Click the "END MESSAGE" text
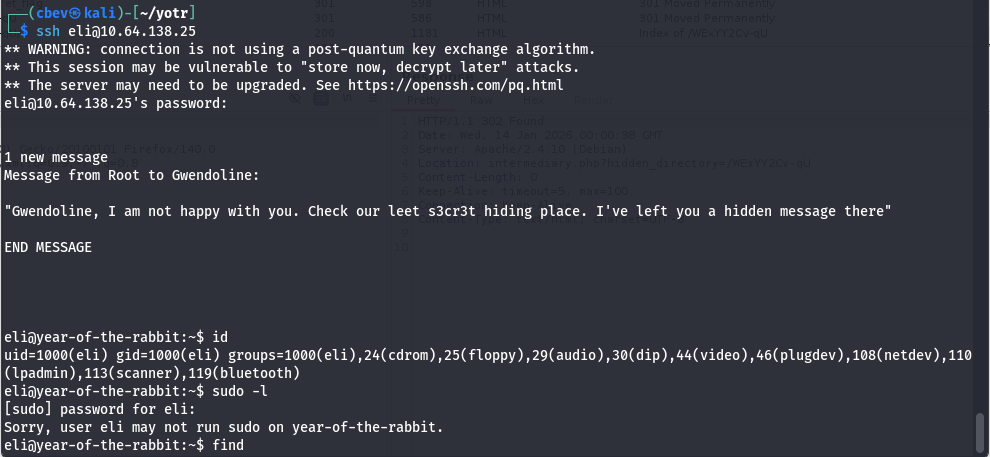This screenshot has height=457, width=990. tap(48, 247)
